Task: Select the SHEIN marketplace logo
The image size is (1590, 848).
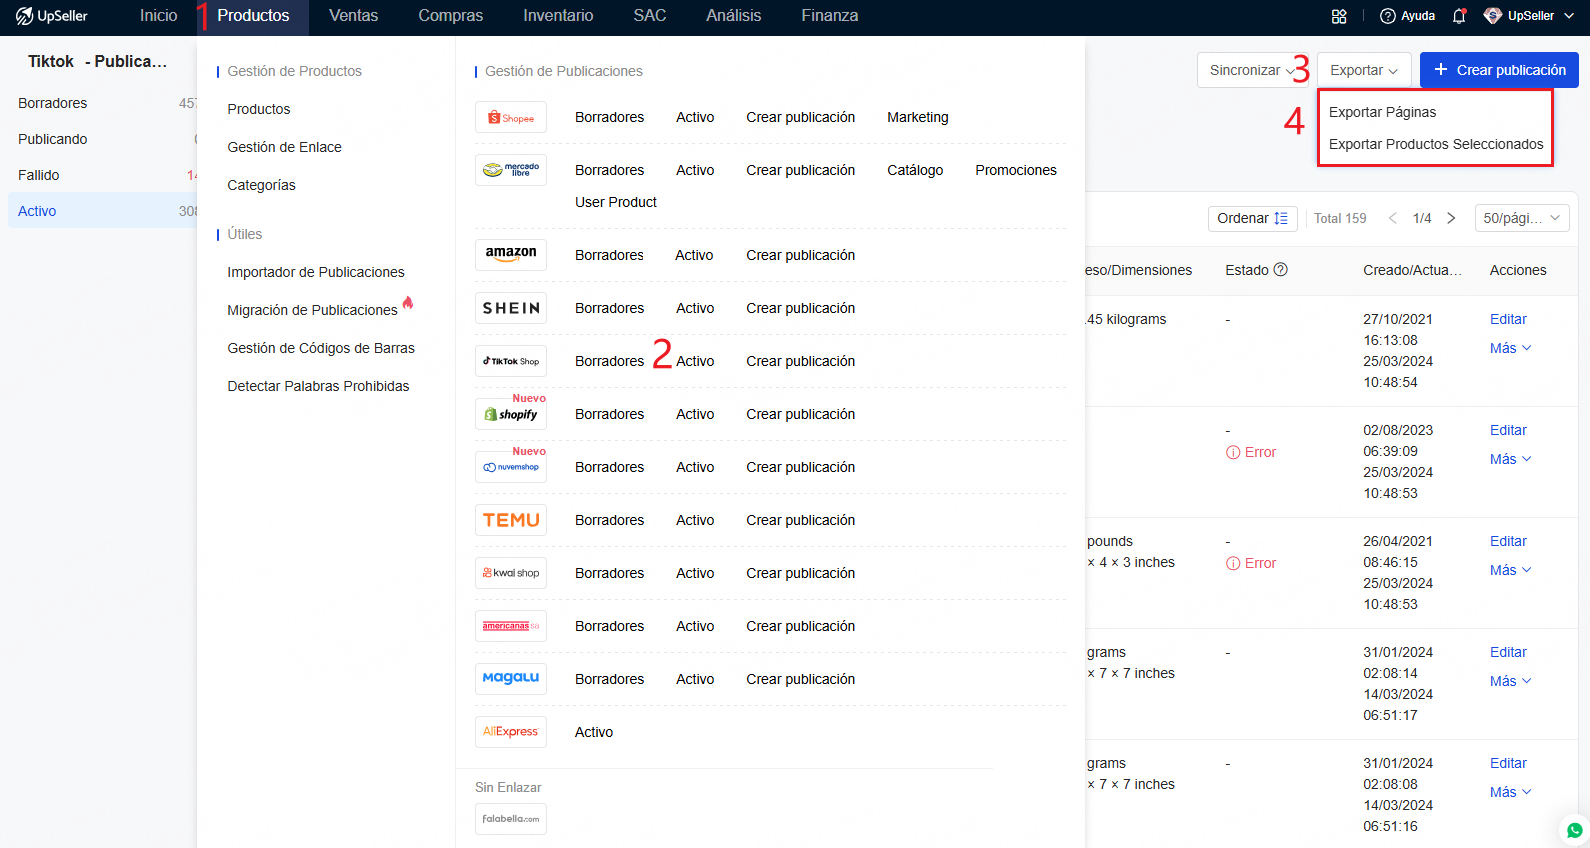Action: [x=511, y=308]
